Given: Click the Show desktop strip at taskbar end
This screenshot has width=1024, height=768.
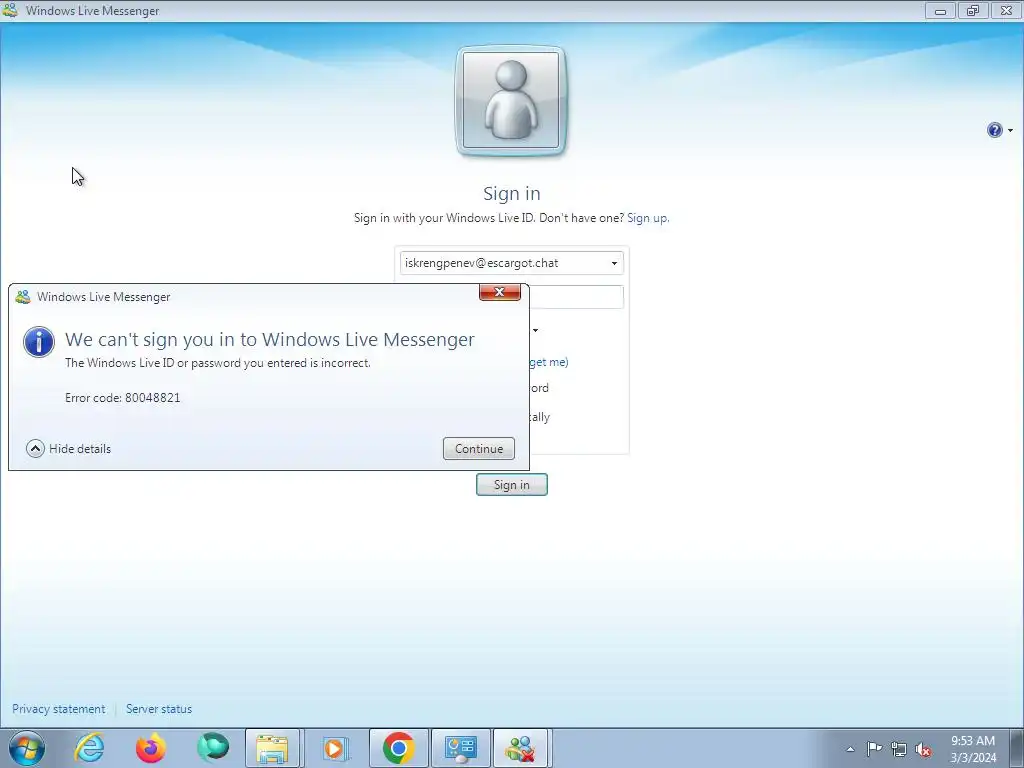Looking at the screenshot, I should pos(1017,748).
